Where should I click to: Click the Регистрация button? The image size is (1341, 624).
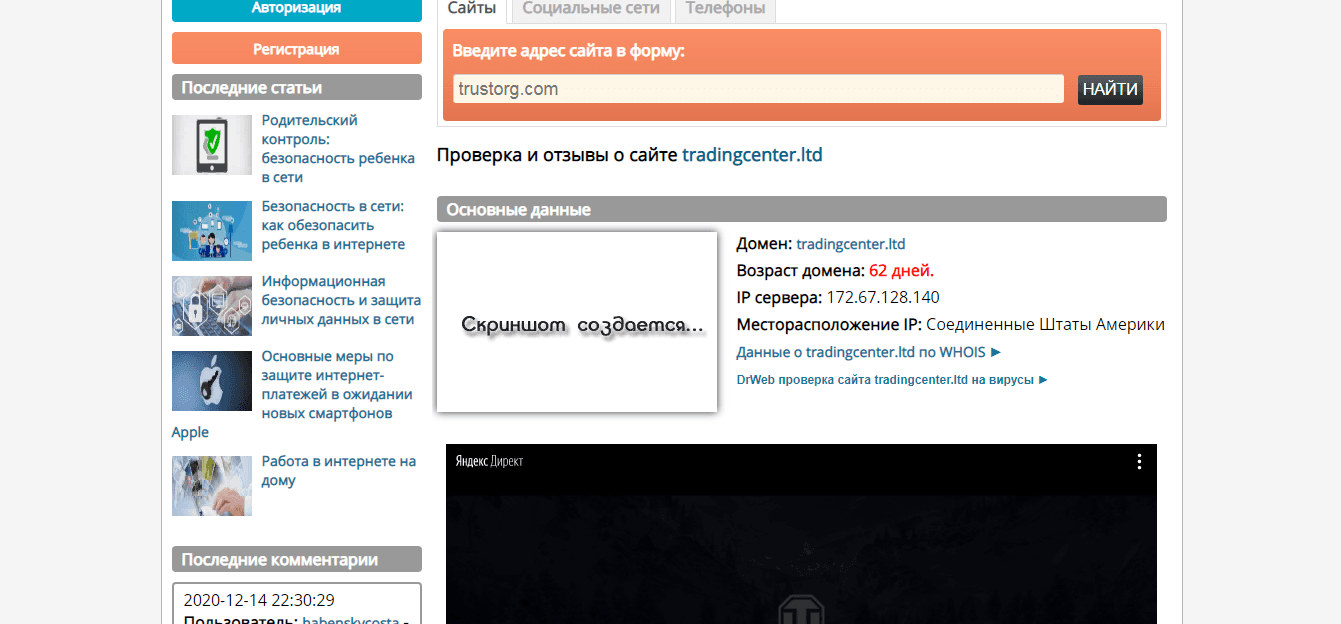[x=296, y=48]
